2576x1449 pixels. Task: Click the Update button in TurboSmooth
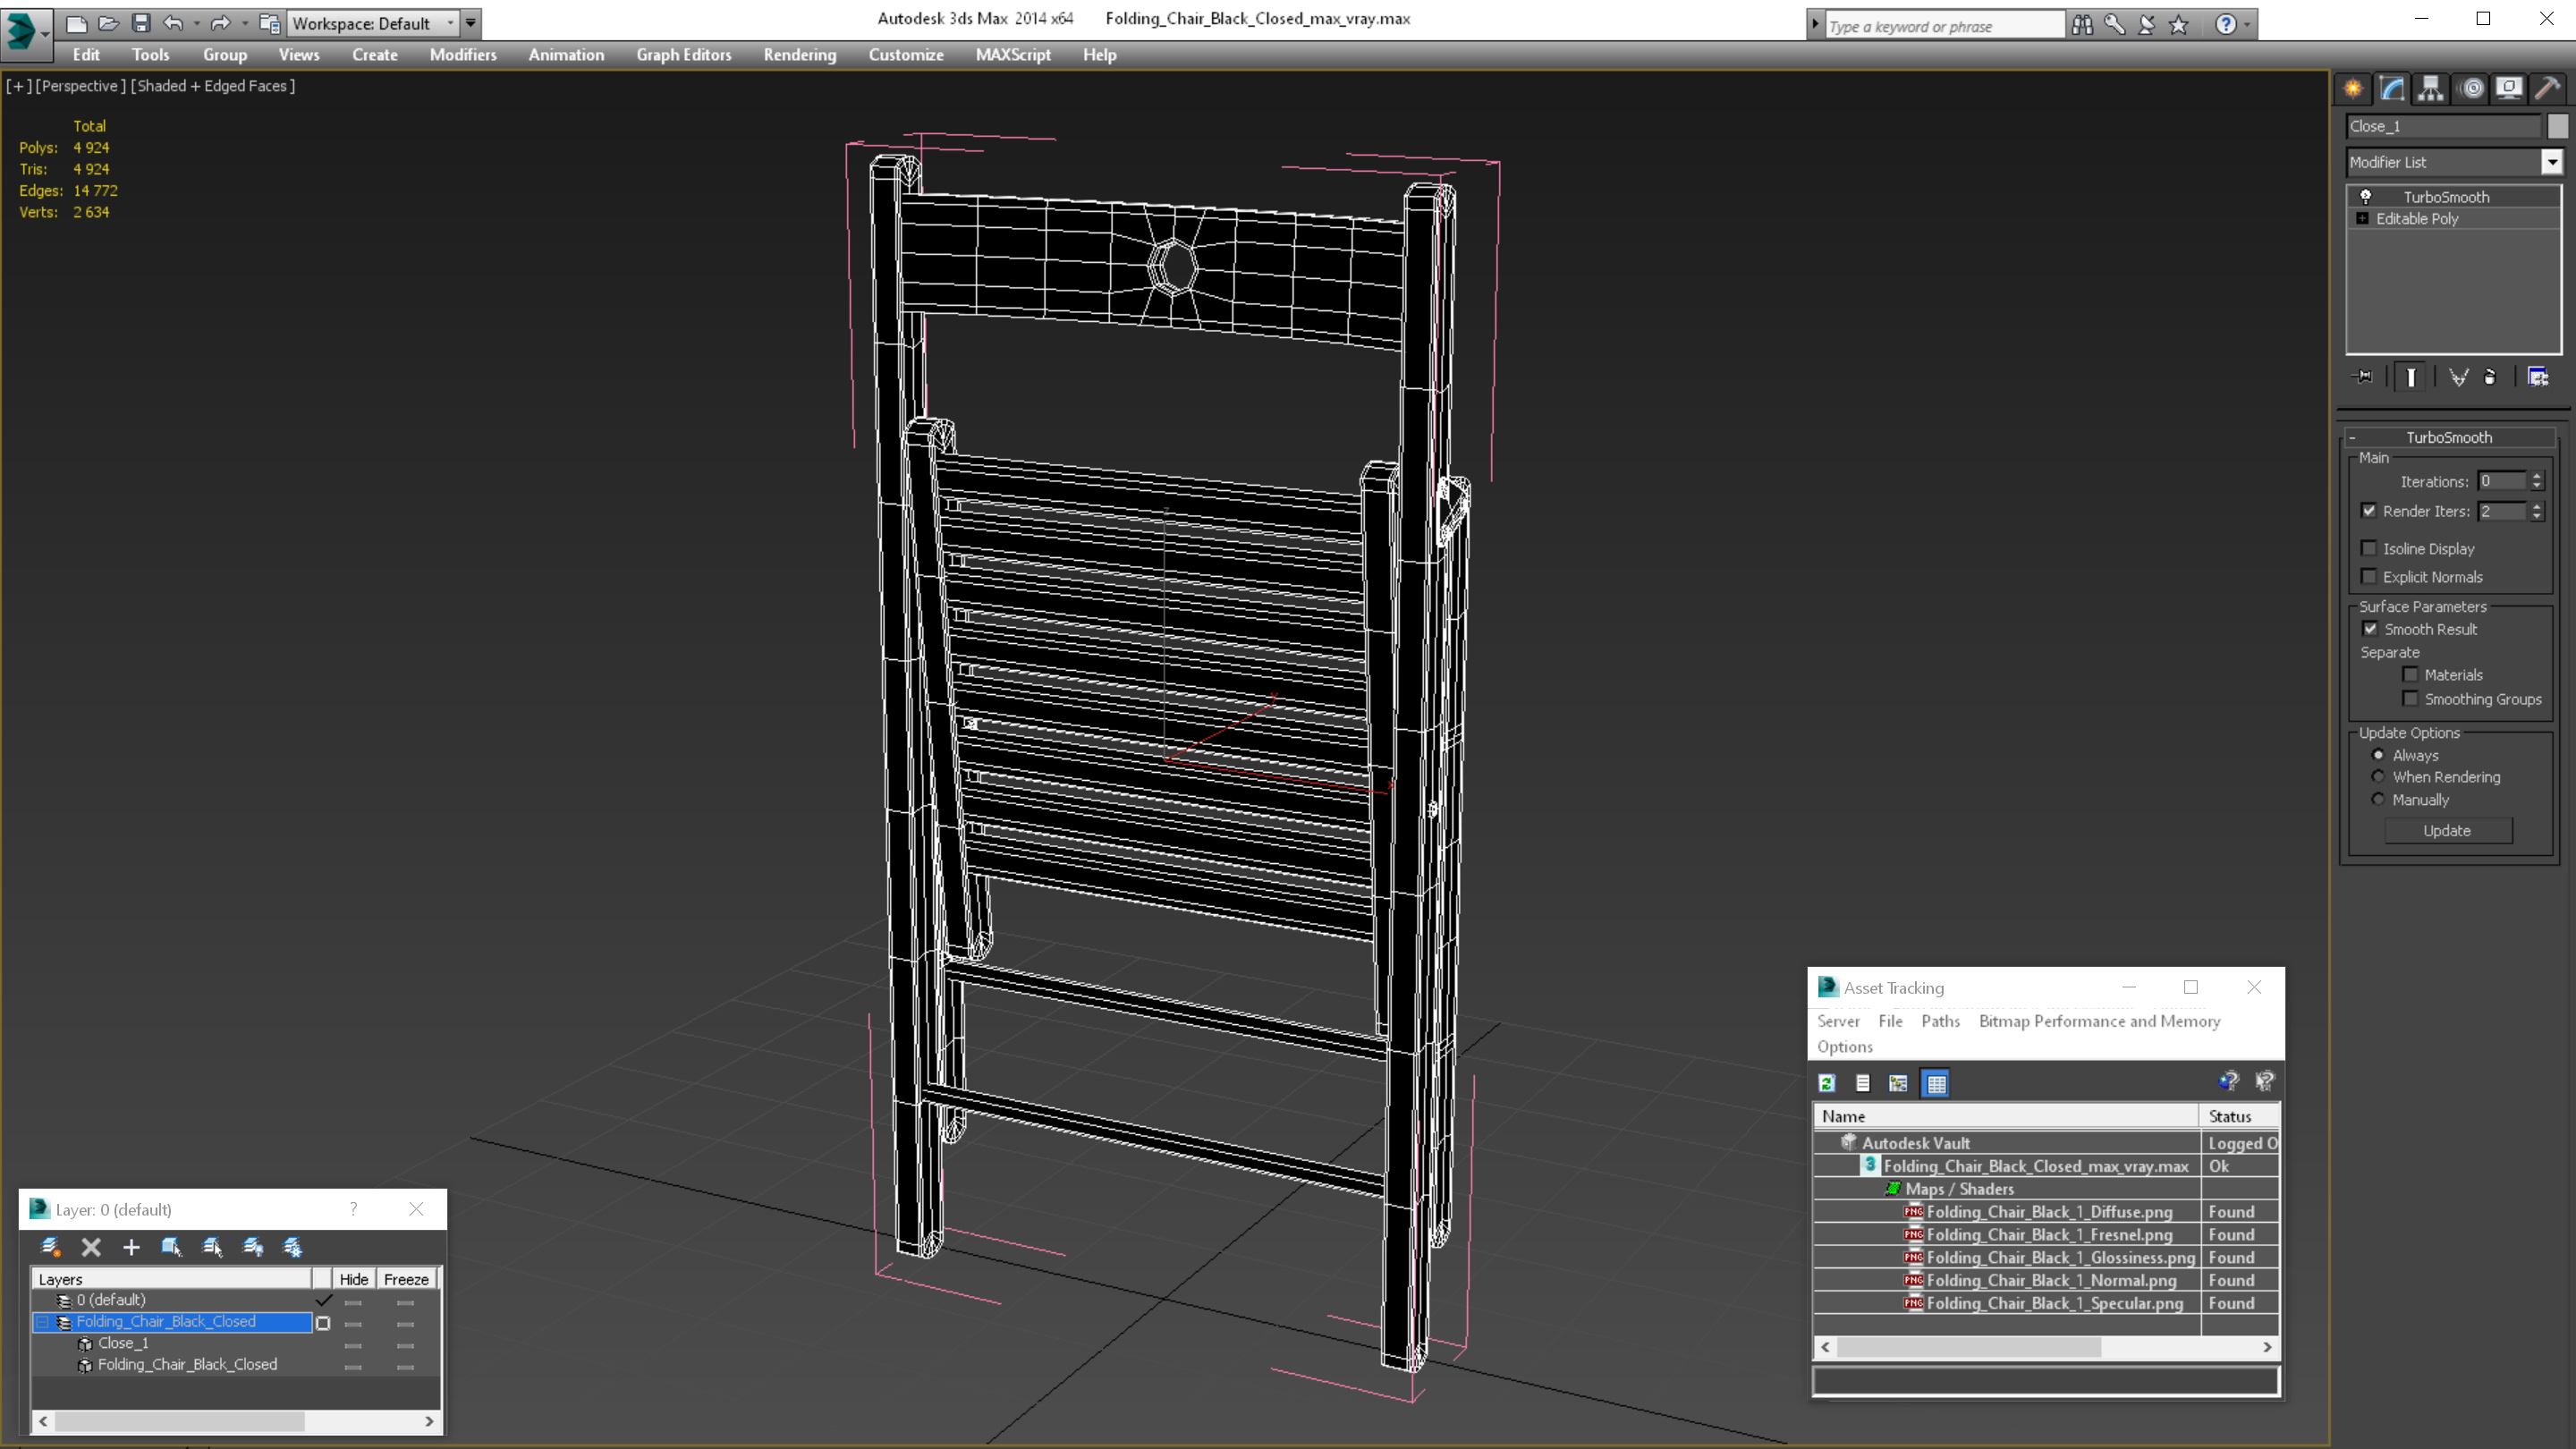click(x=2449, y=830)
